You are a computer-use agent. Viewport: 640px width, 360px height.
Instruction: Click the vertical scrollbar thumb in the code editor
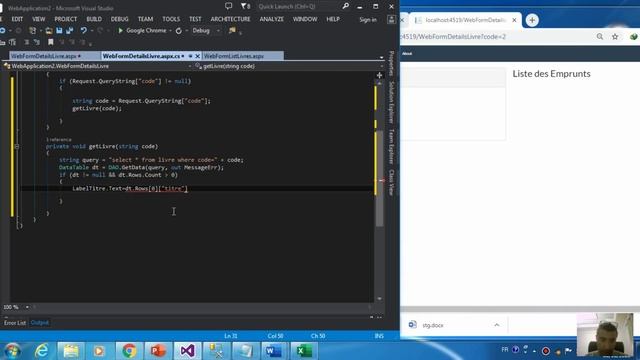[x=380, y=178]
